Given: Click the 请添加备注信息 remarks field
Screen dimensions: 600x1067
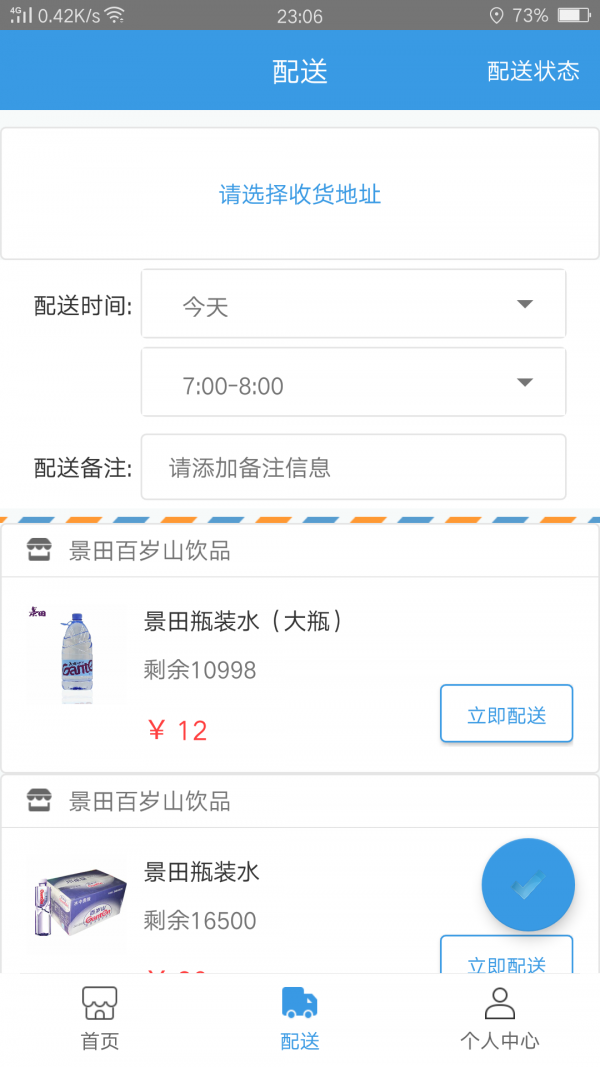Looking at the screenshot, I should (x=352, y=466).
